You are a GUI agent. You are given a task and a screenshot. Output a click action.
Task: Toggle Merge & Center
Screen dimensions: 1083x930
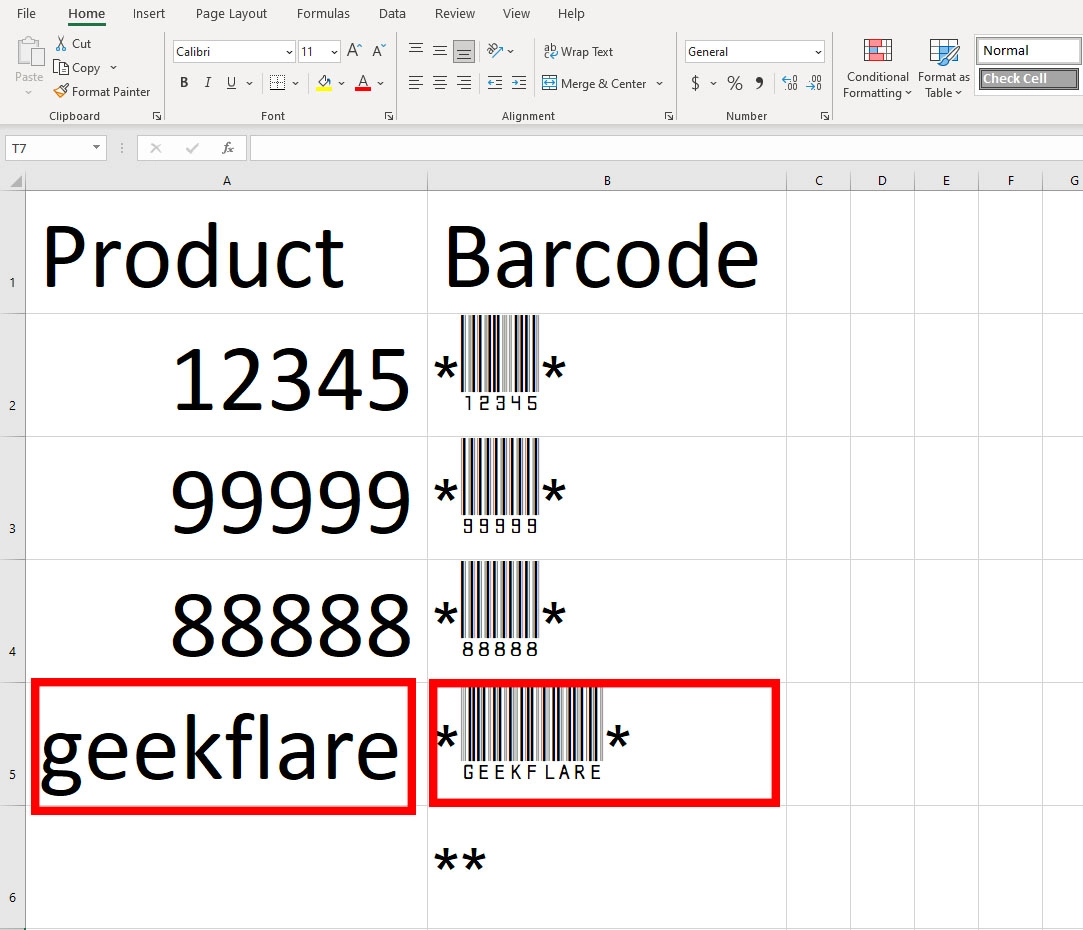(x=595, y=84)
